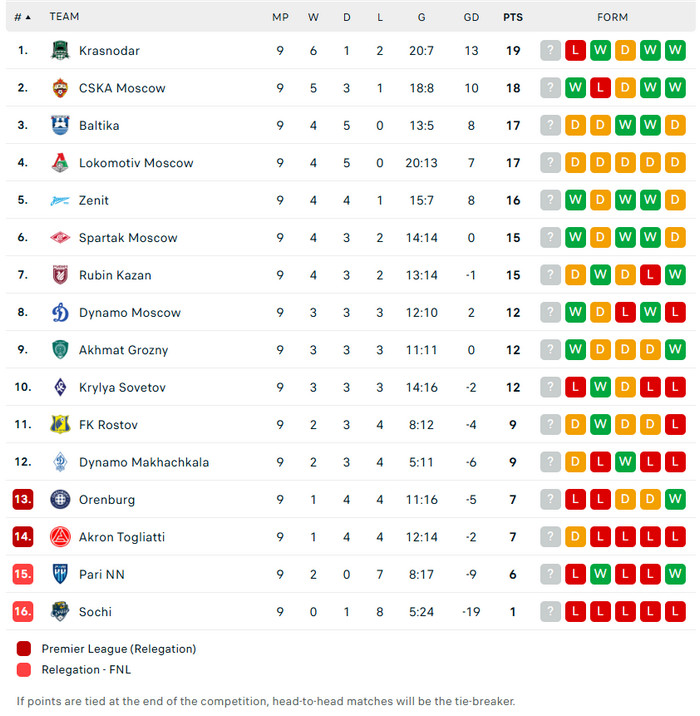
Task: Click Orenburg's dark red position 13 badge
Action: pos(22,500)
